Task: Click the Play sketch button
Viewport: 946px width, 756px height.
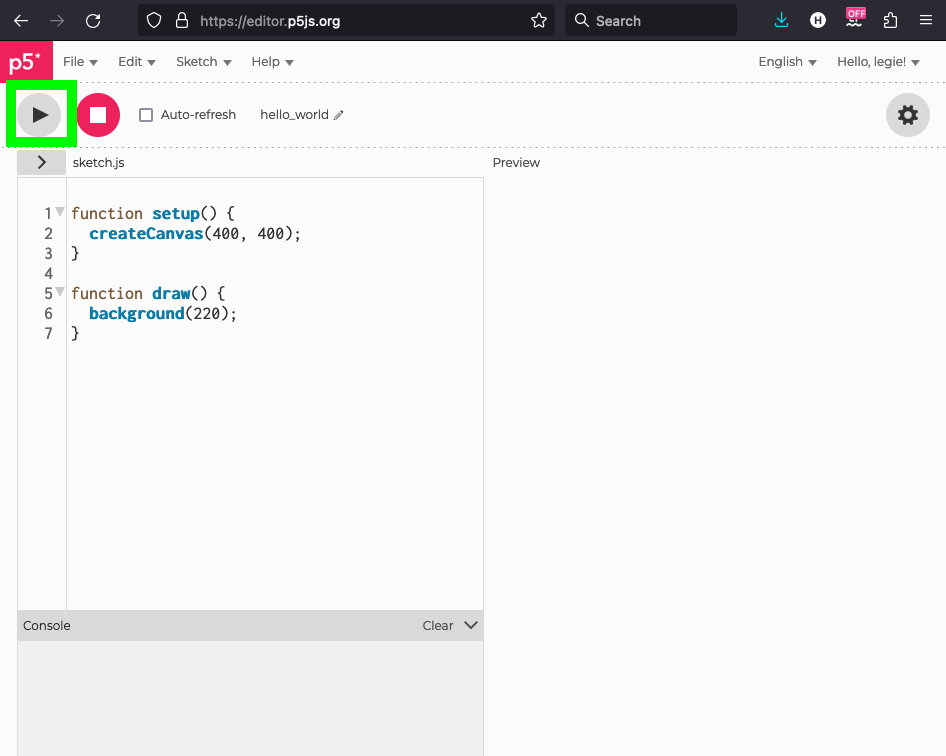Action: tap(40, 115)
